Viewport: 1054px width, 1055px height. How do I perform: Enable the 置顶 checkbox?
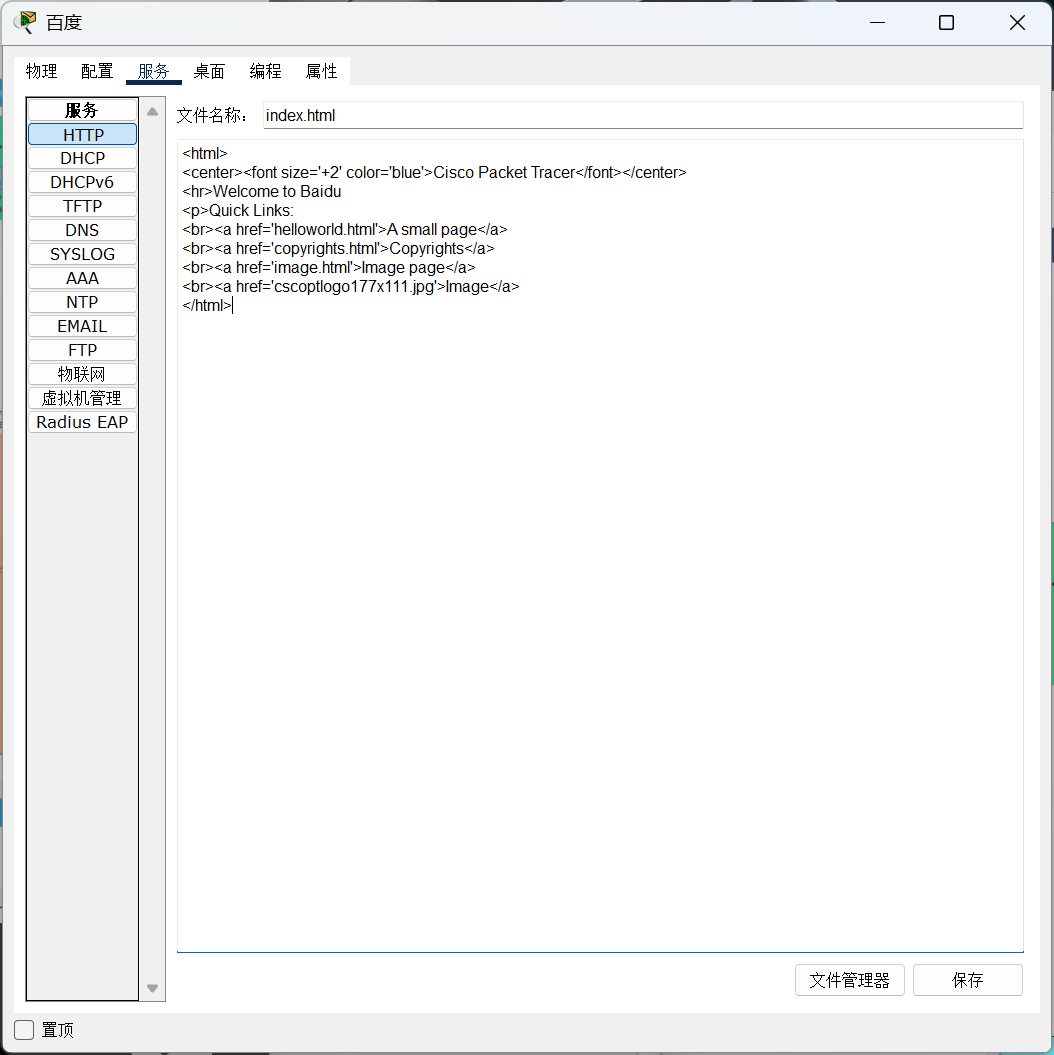24,1029
